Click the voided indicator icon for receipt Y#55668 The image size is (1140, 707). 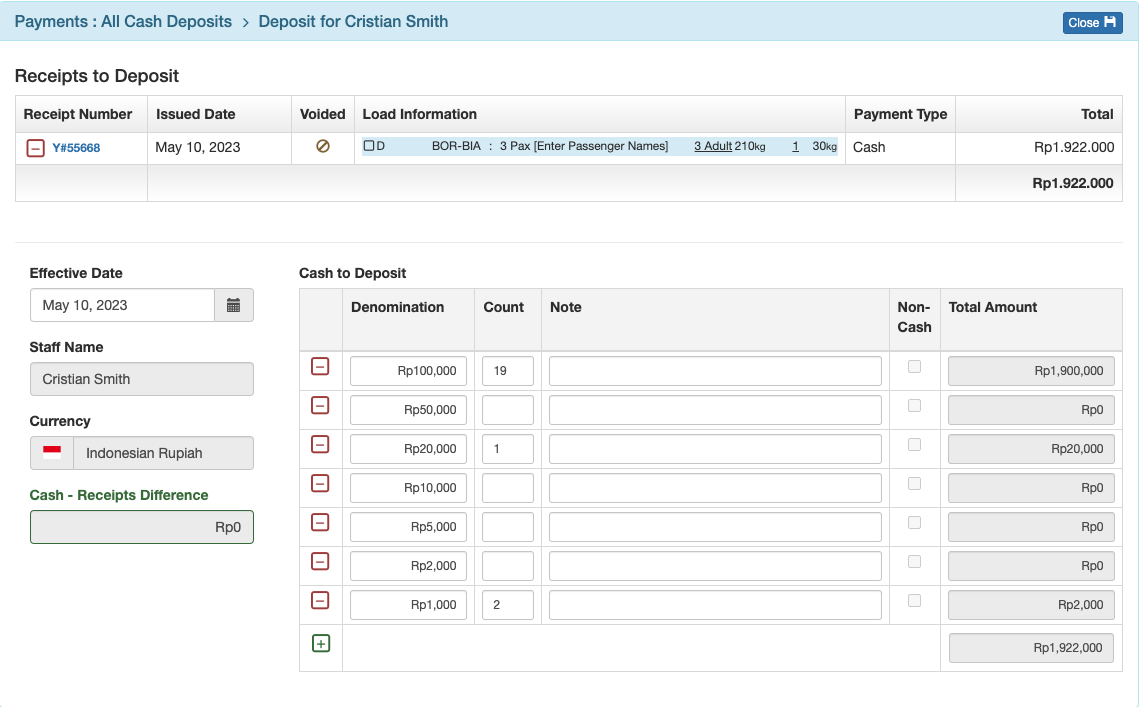pyautogui.click(x=322, y=148)
